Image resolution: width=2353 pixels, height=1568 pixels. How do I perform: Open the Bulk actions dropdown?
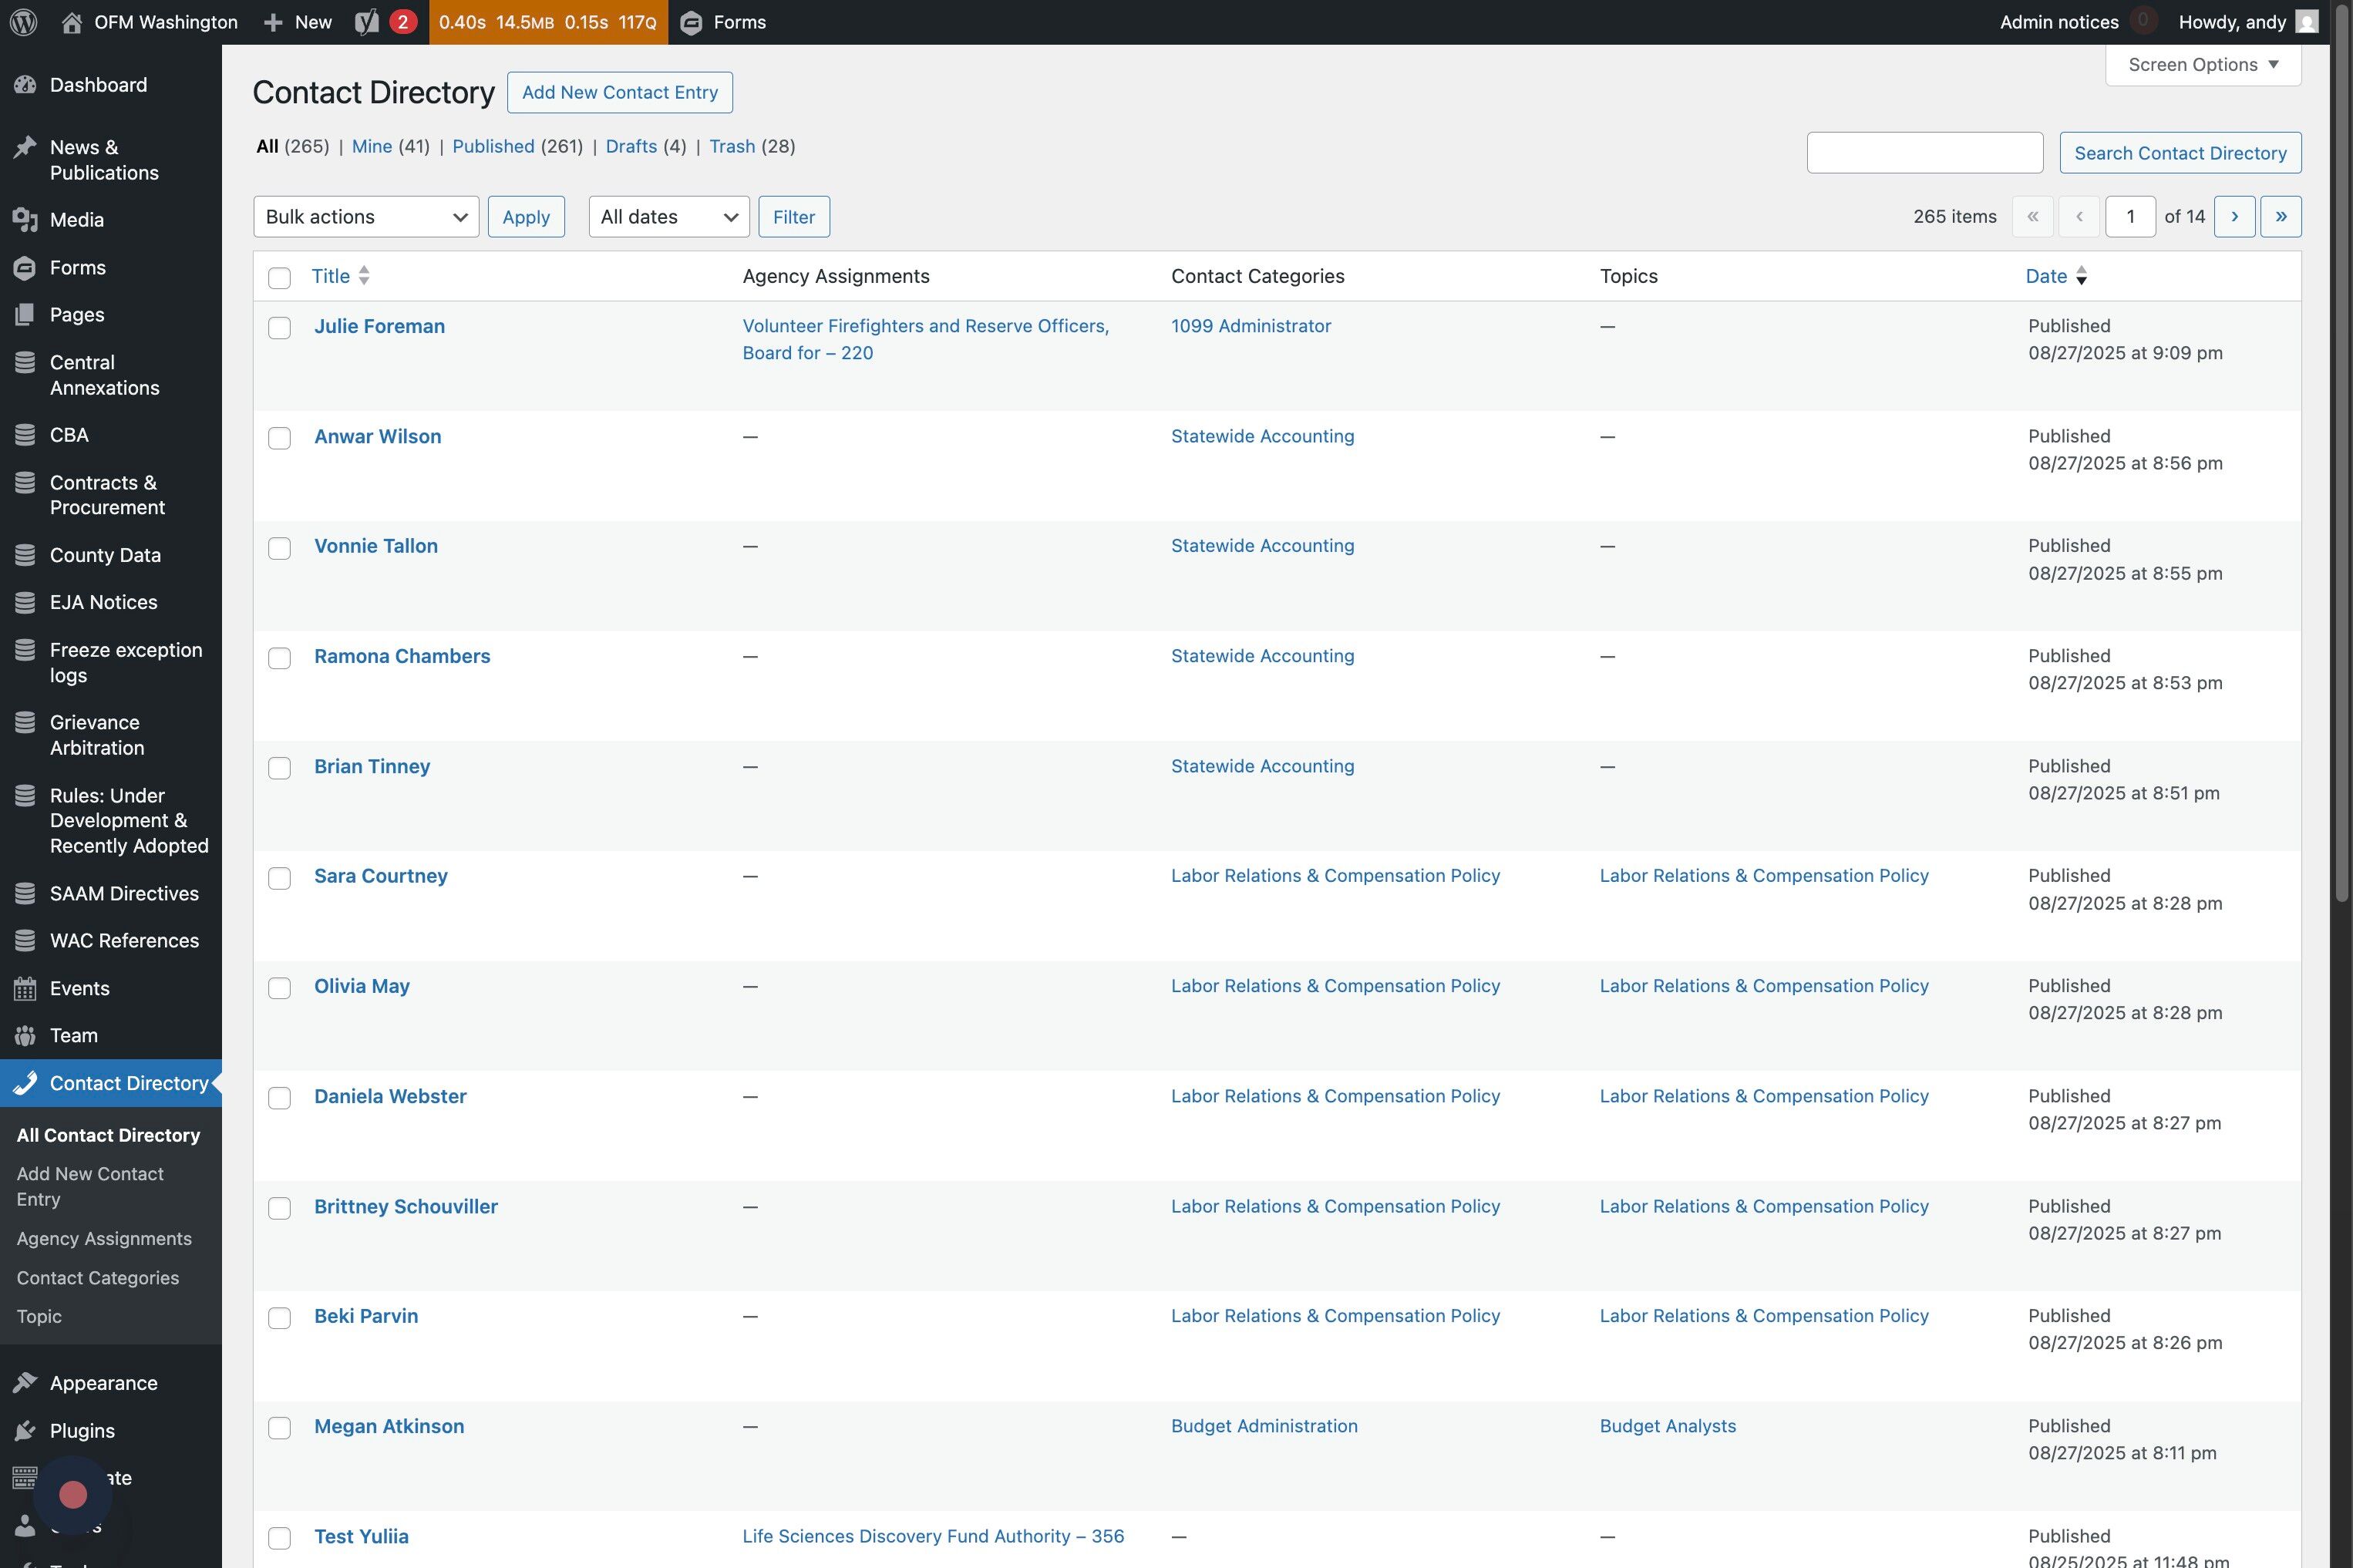pos(366,217)
